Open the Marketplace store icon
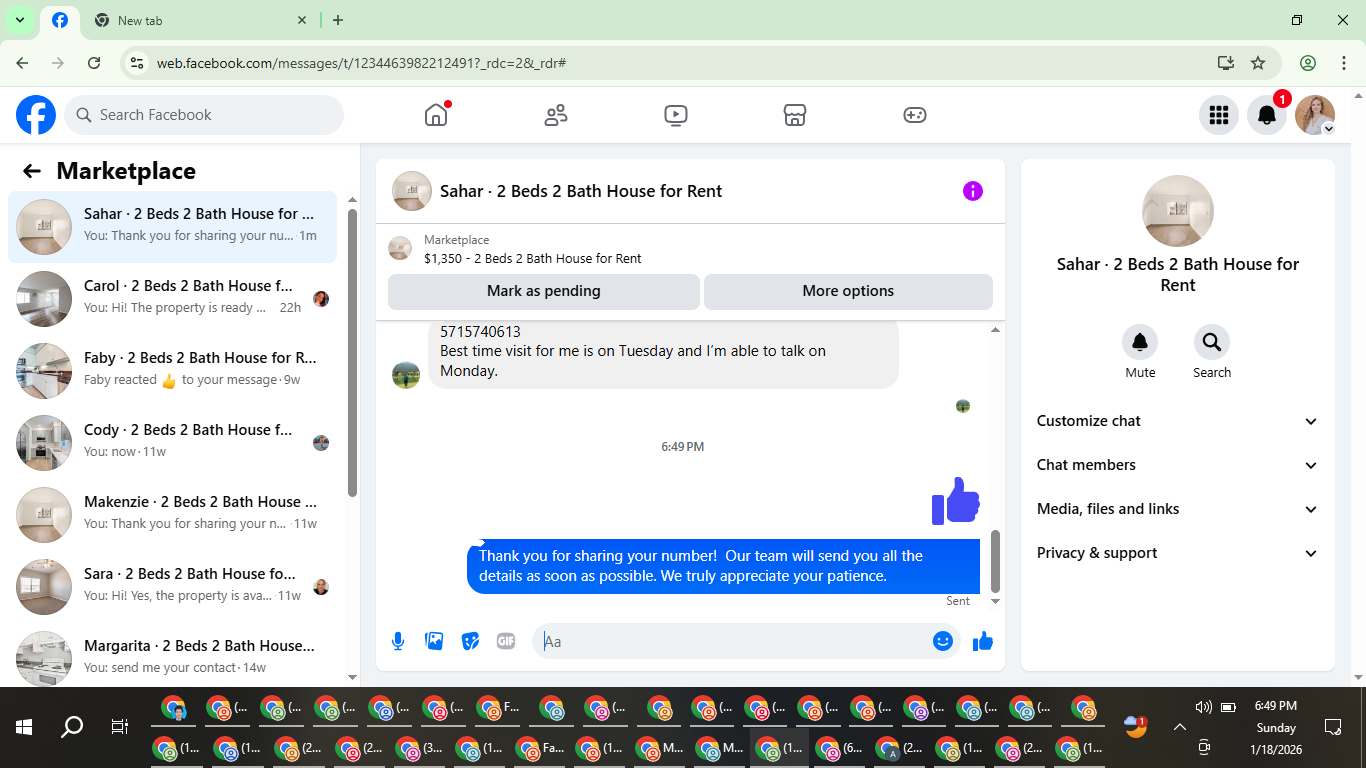1366x768 pixels. click(x=795, y=115)
